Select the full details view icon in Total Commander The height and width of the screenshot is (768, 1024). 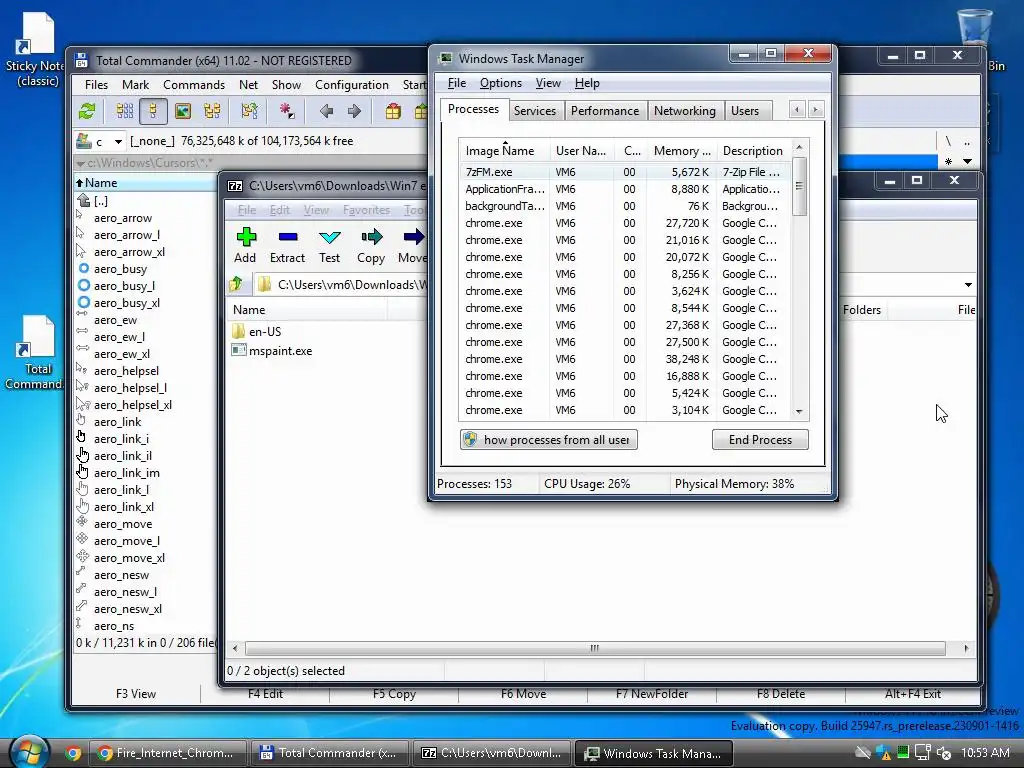153,111
